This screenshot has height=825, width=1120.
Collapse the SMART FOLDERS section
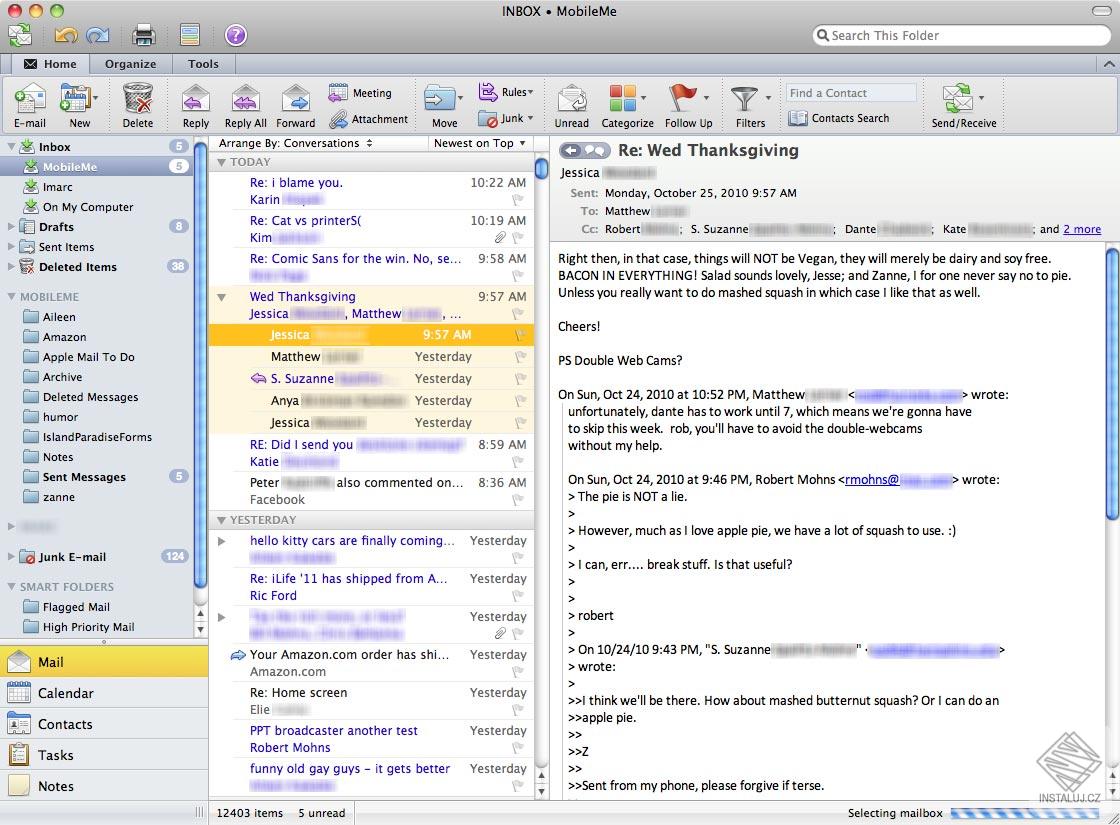11,586
